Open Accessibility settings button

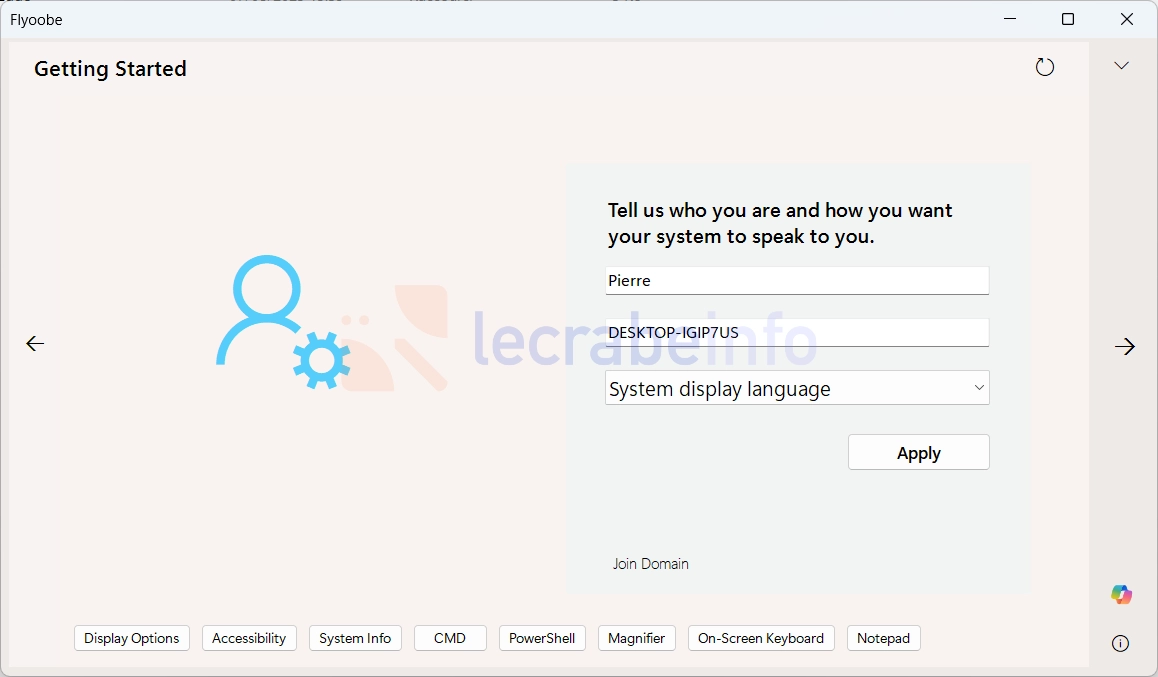pos(249,639)
